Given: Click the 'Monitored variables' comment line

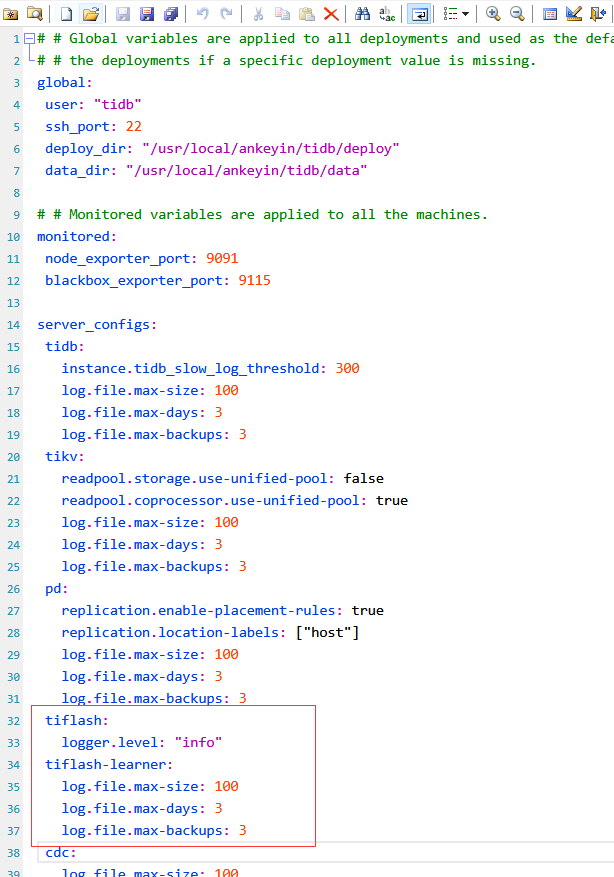Looking at the screenshot, I should [x=262, y=215].
